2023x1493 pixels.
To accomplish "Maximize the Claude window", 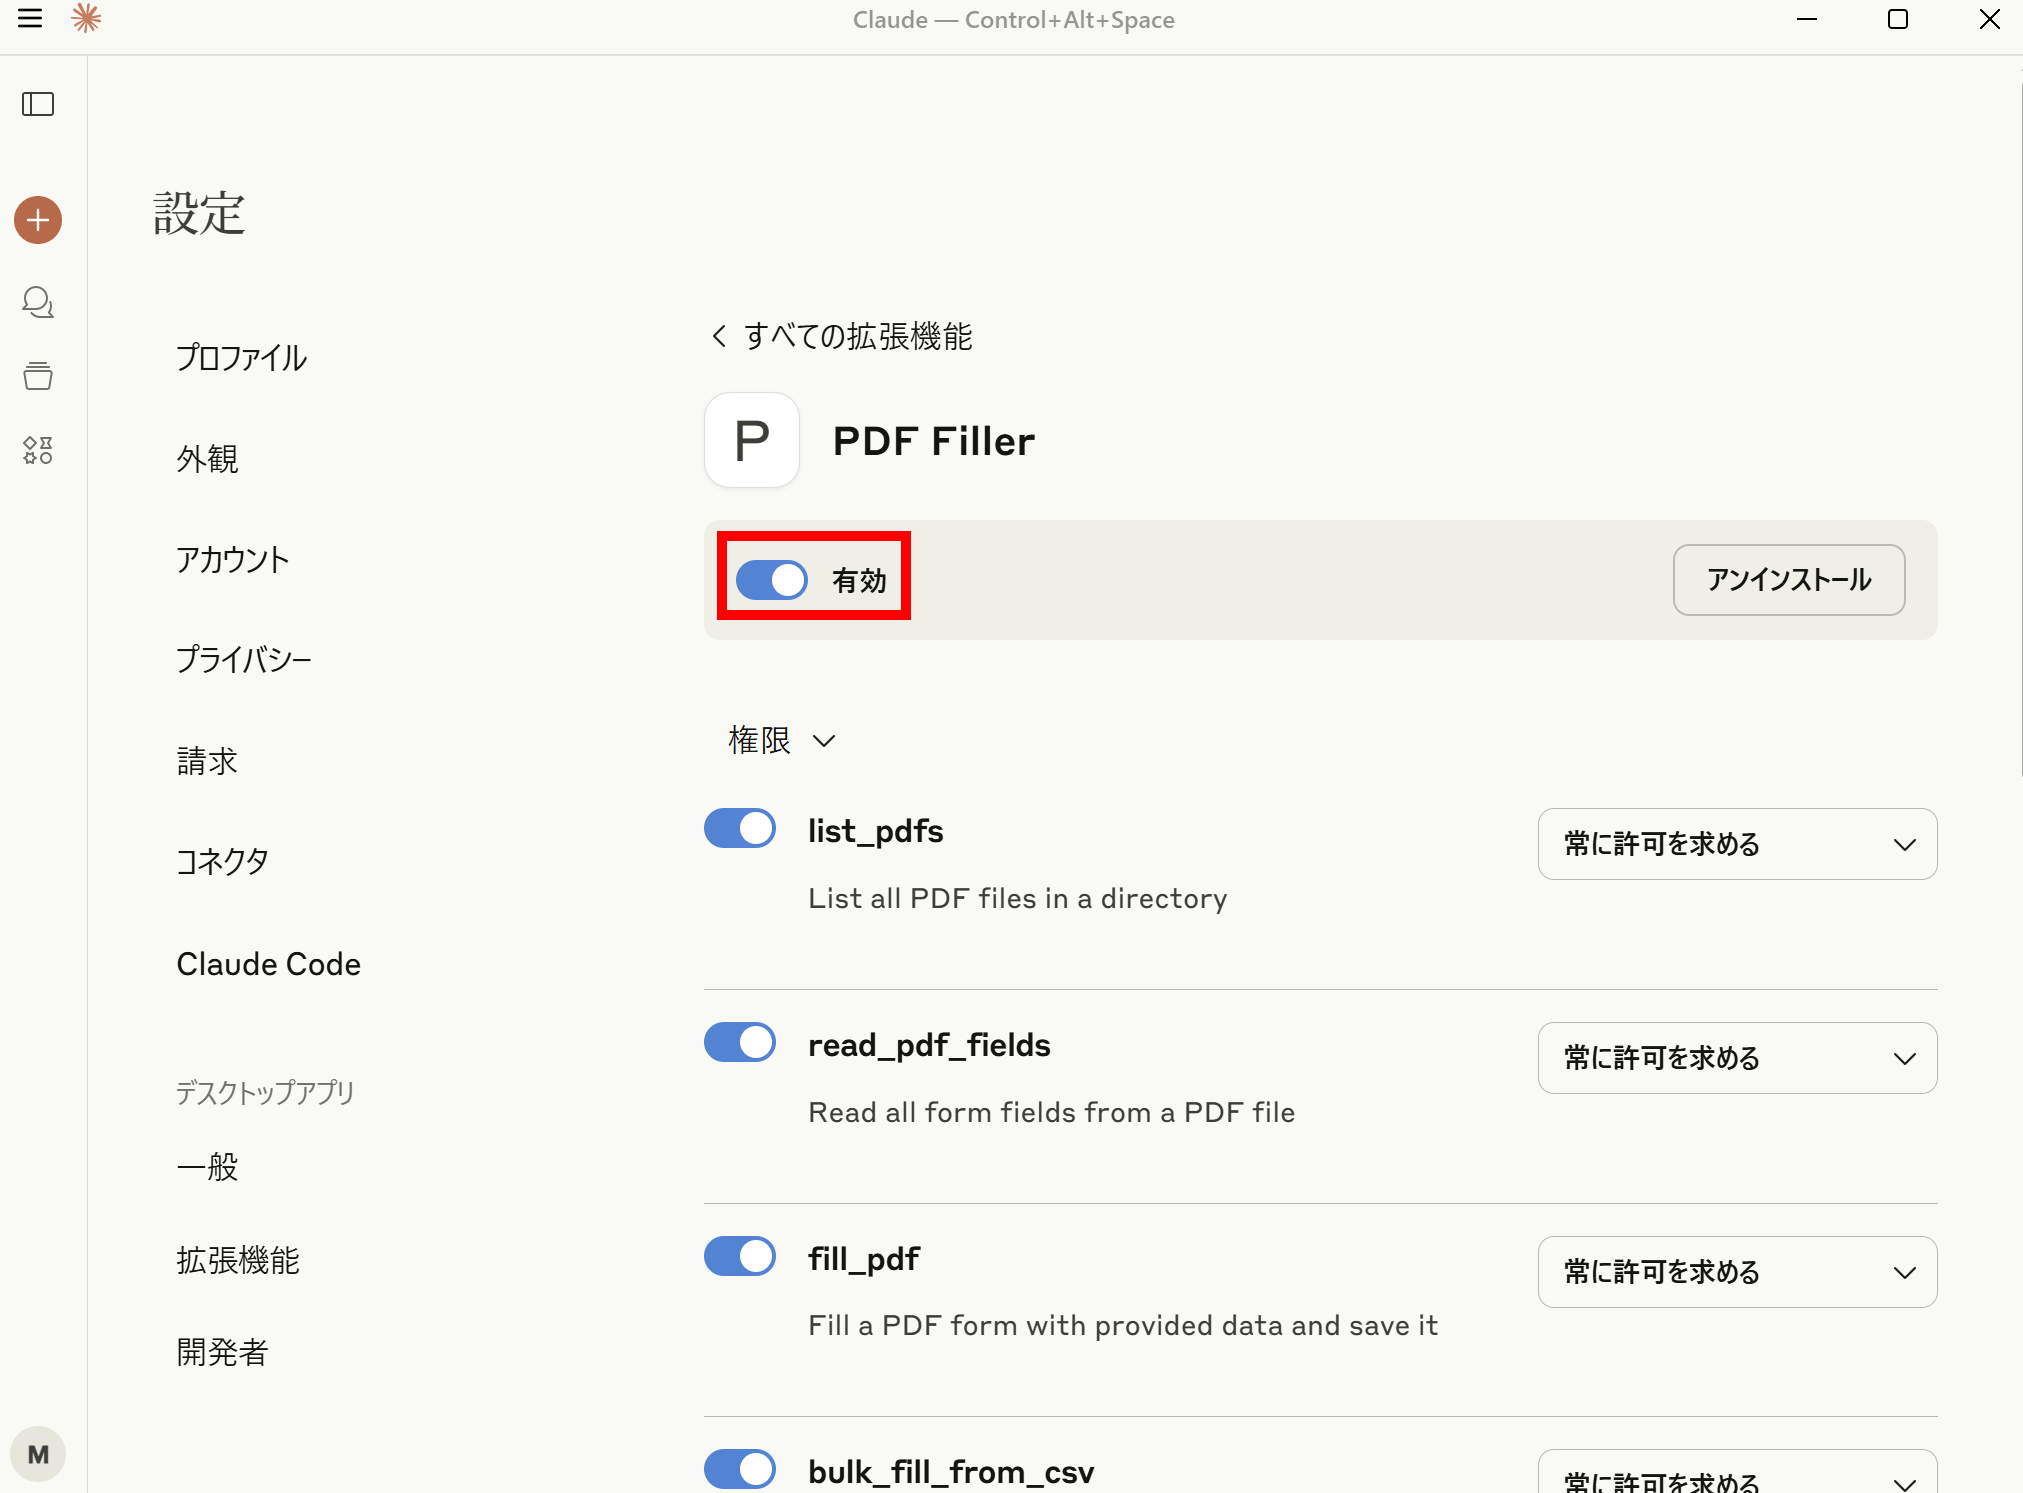I will click(1898, 19).
